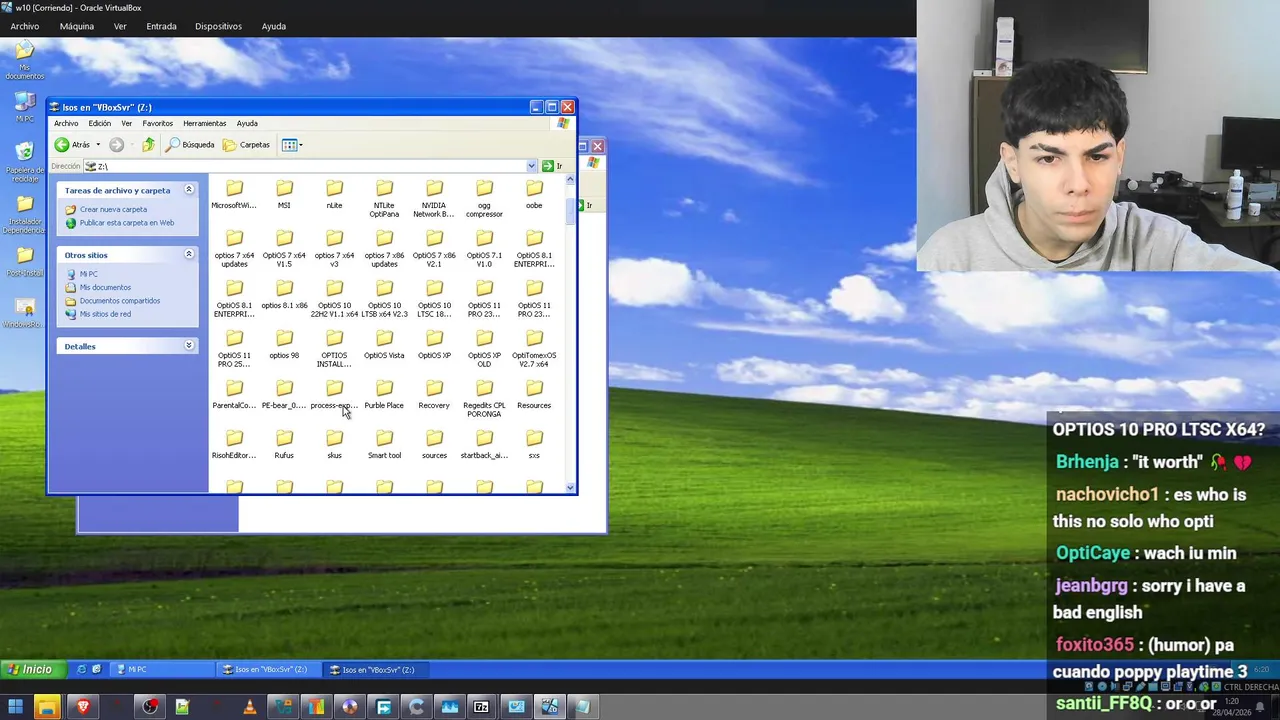Open the Rufus folder
This screenshot has width=1280, height=720.
(x=284, y=444)
